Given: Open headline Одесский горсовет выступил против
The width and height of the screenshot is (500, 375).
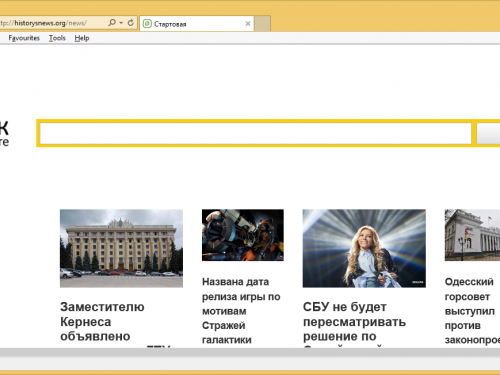Looking at the screenshot, I should click(x=472, y=311).
